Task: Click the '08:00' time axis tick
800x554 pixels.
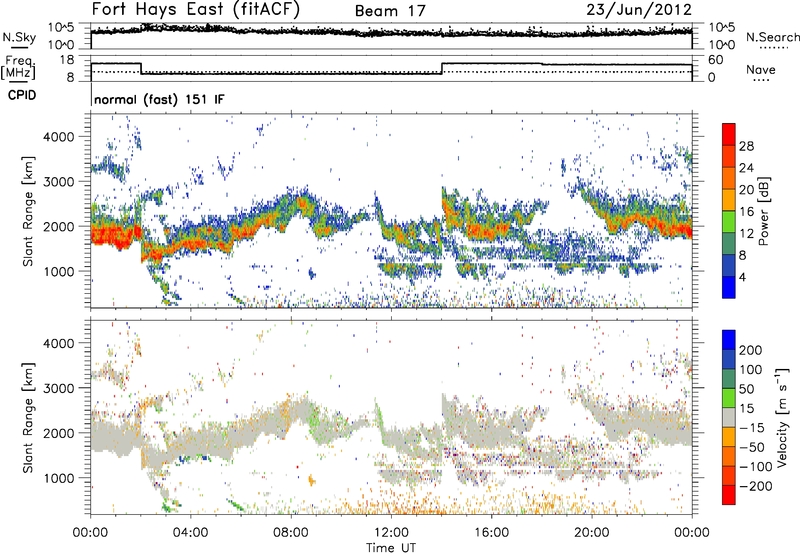Action: click(290, 533)
